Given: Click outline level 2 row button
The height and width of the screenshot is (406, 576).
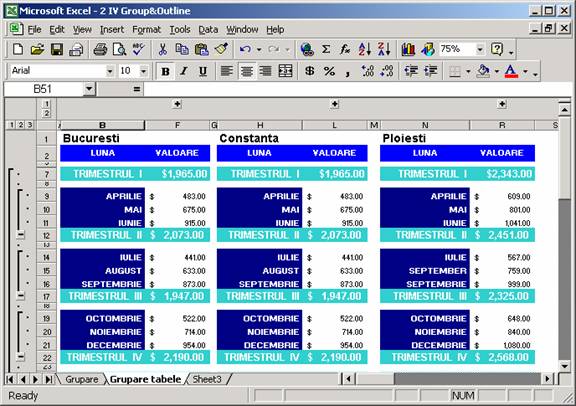Looking at the screenshot, I should (21, 125).
